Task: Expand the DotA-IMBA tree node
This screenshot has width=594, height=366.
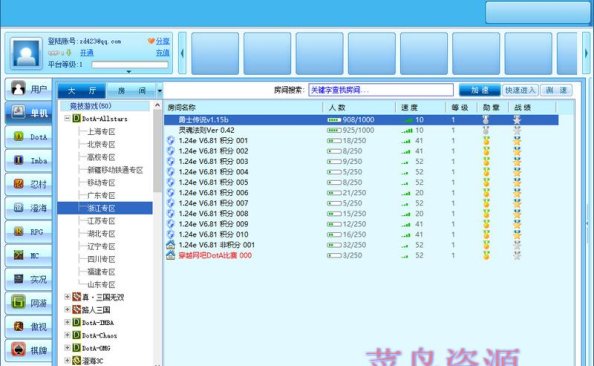Action: [x=67, y=322]
